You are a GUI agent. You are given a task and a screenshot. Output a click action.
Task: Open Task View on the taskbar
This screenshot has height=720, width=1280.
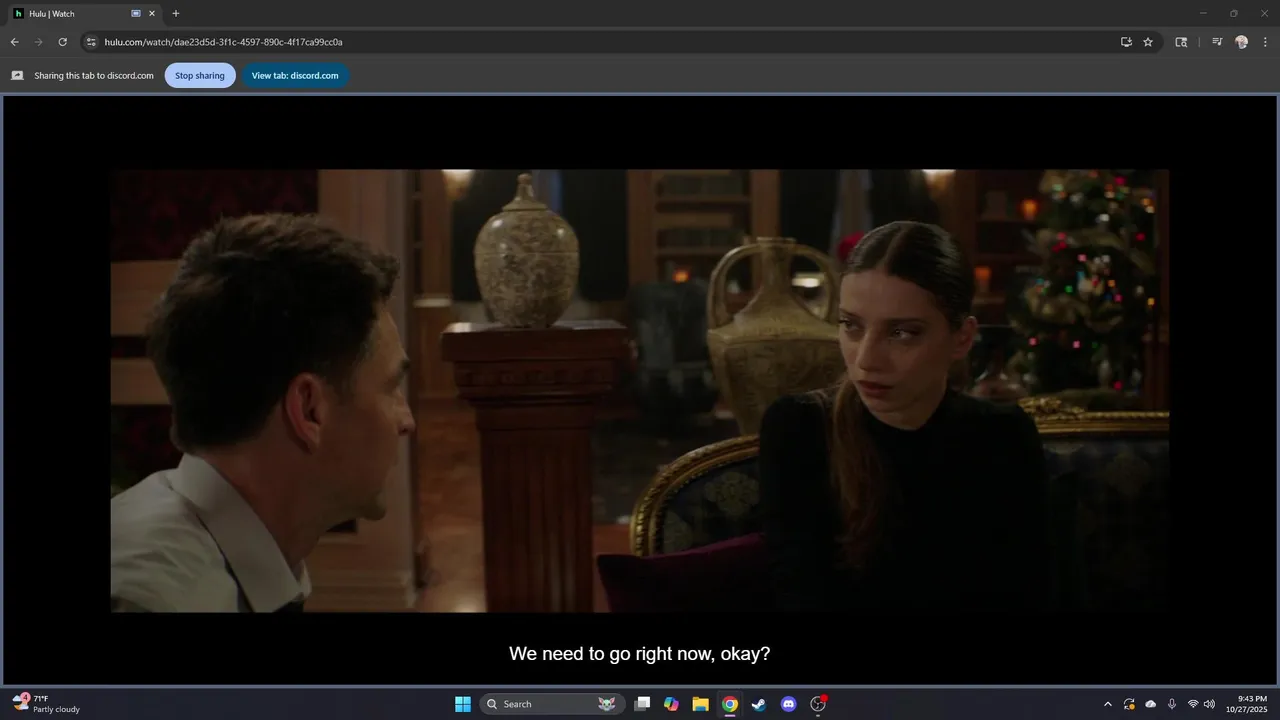tap(643, 704)
